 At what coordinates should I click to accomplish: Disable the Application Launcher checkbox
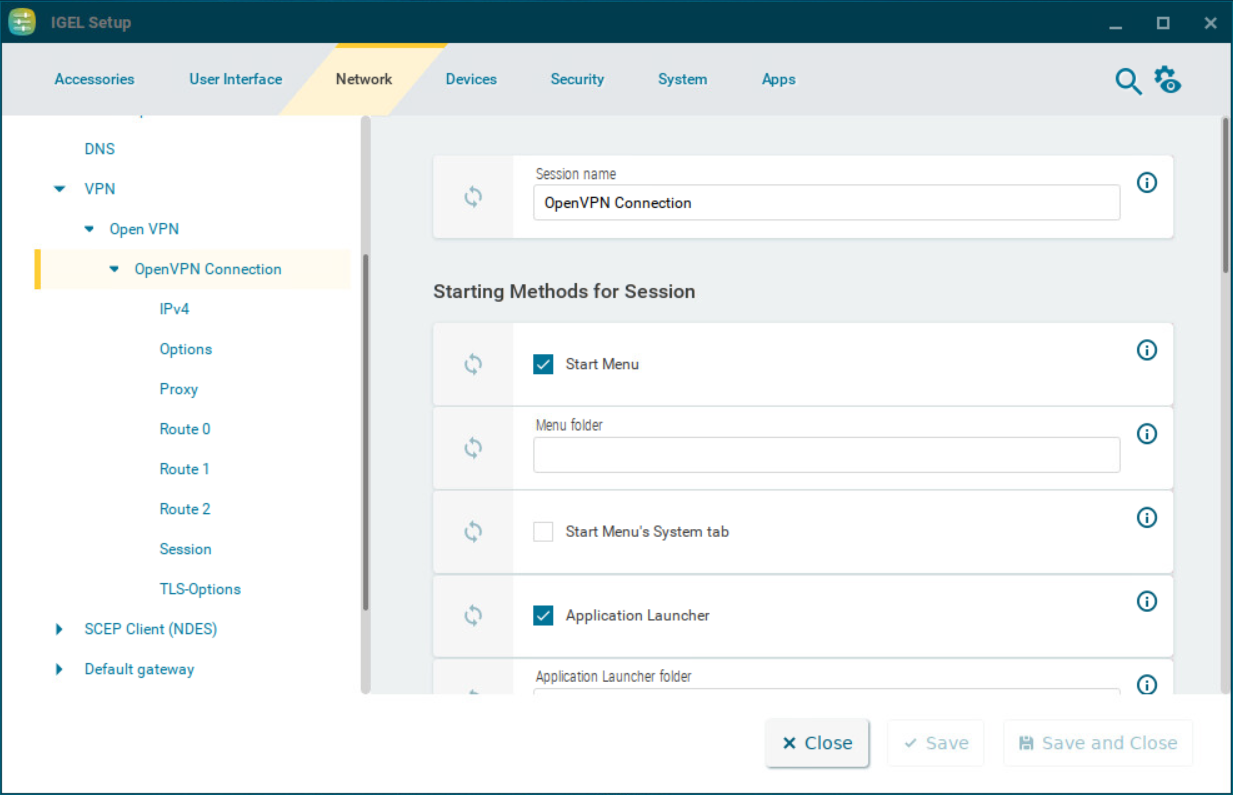click(543, 615)
